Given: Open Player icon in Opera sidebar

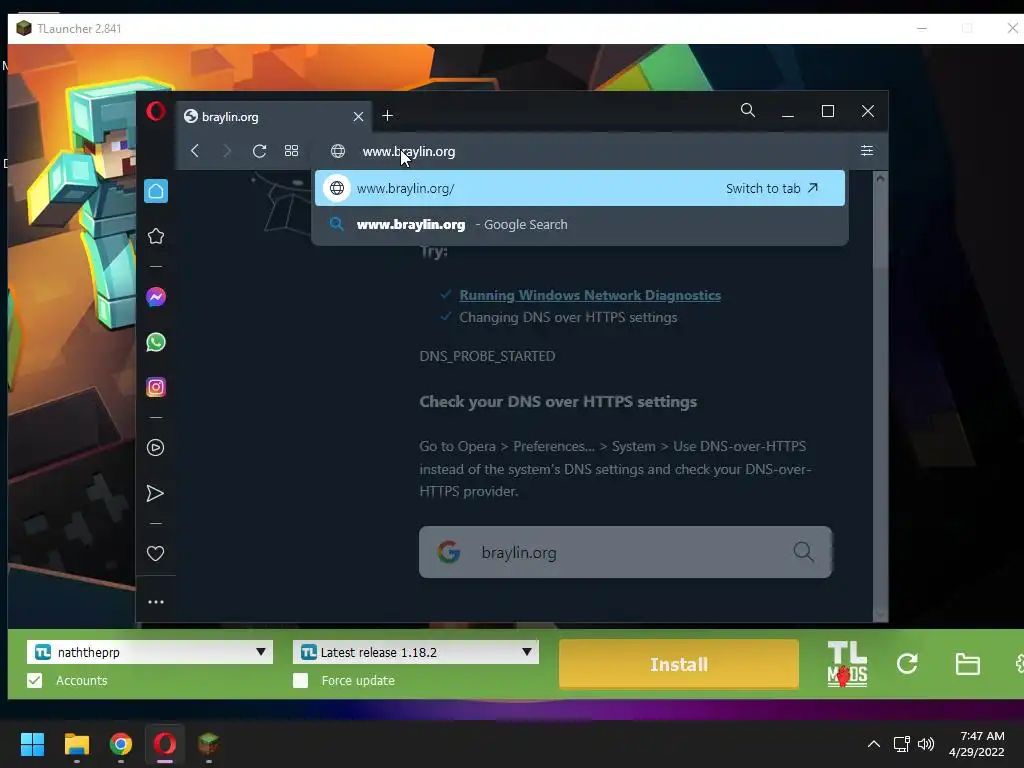Looking at the screenshot, I should [155, 447].
